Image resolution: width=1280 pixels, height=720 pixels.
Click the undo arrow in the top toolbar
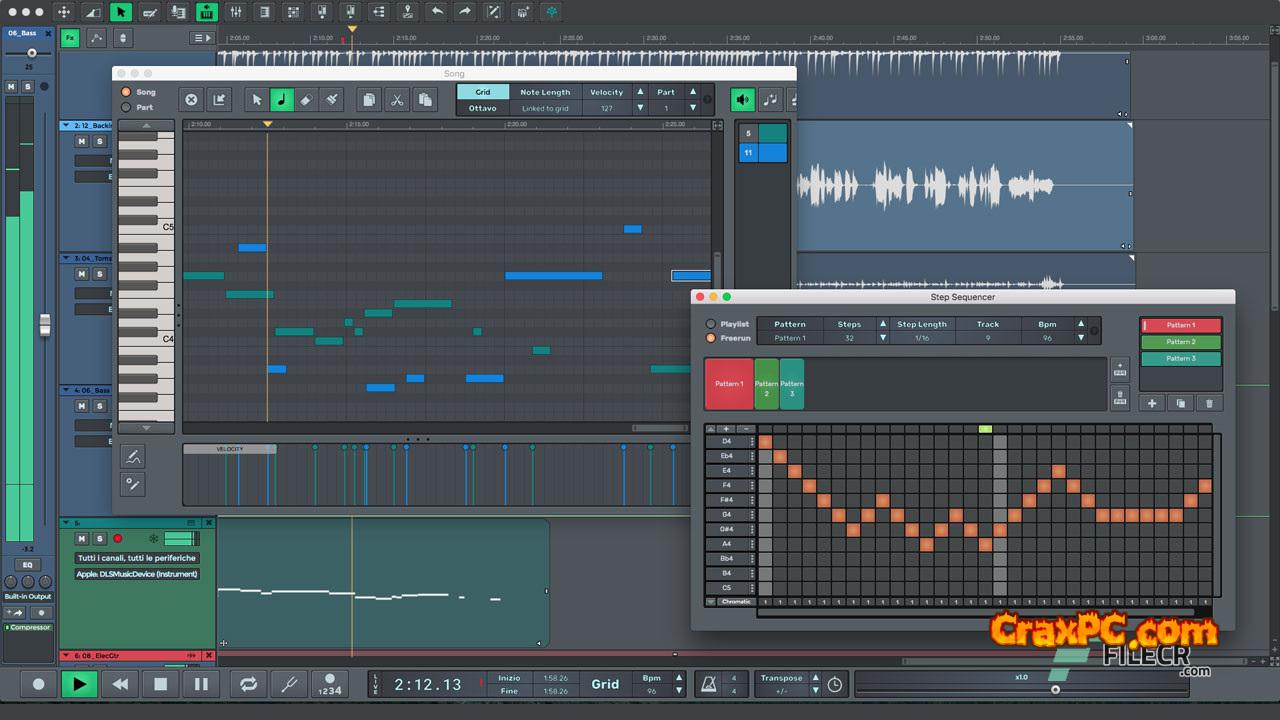[x=437, y=12]
